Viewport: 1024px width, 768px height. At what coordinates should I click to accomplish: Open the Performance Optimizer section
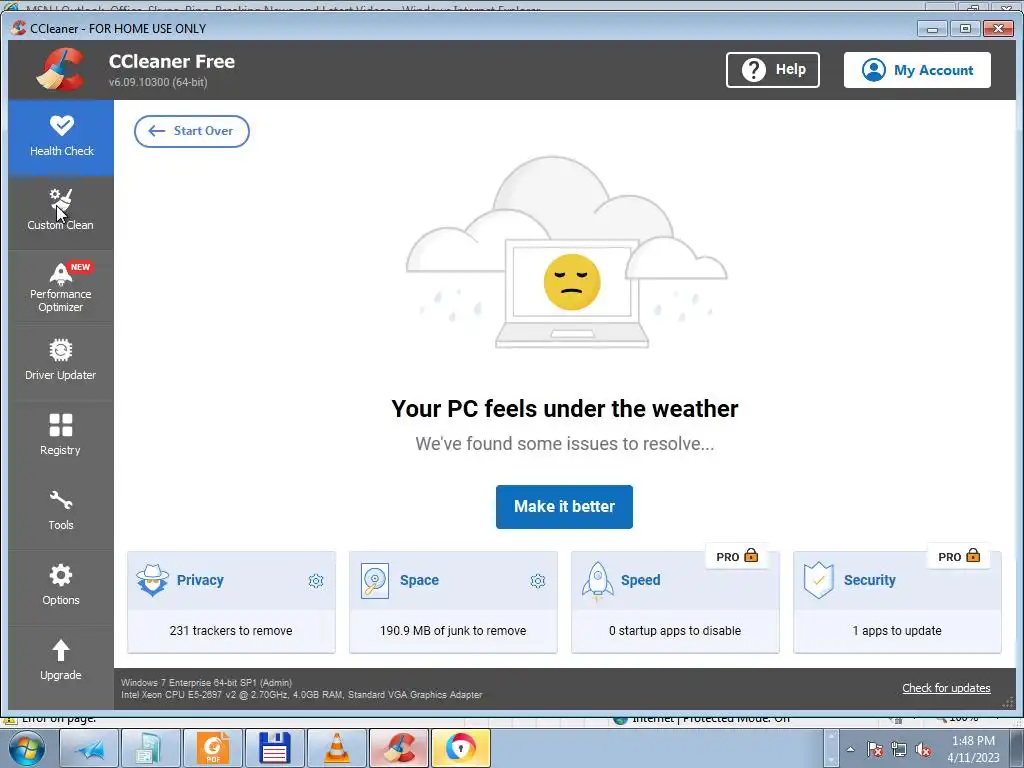click(x=61, y=287)
